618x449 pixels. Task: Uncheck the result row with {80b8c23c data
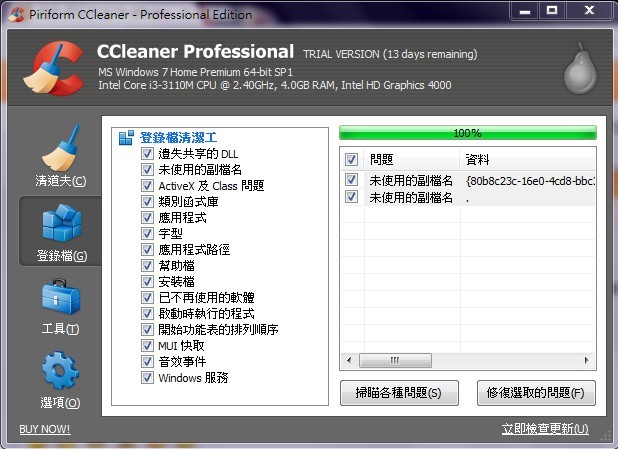coord(351,180)
